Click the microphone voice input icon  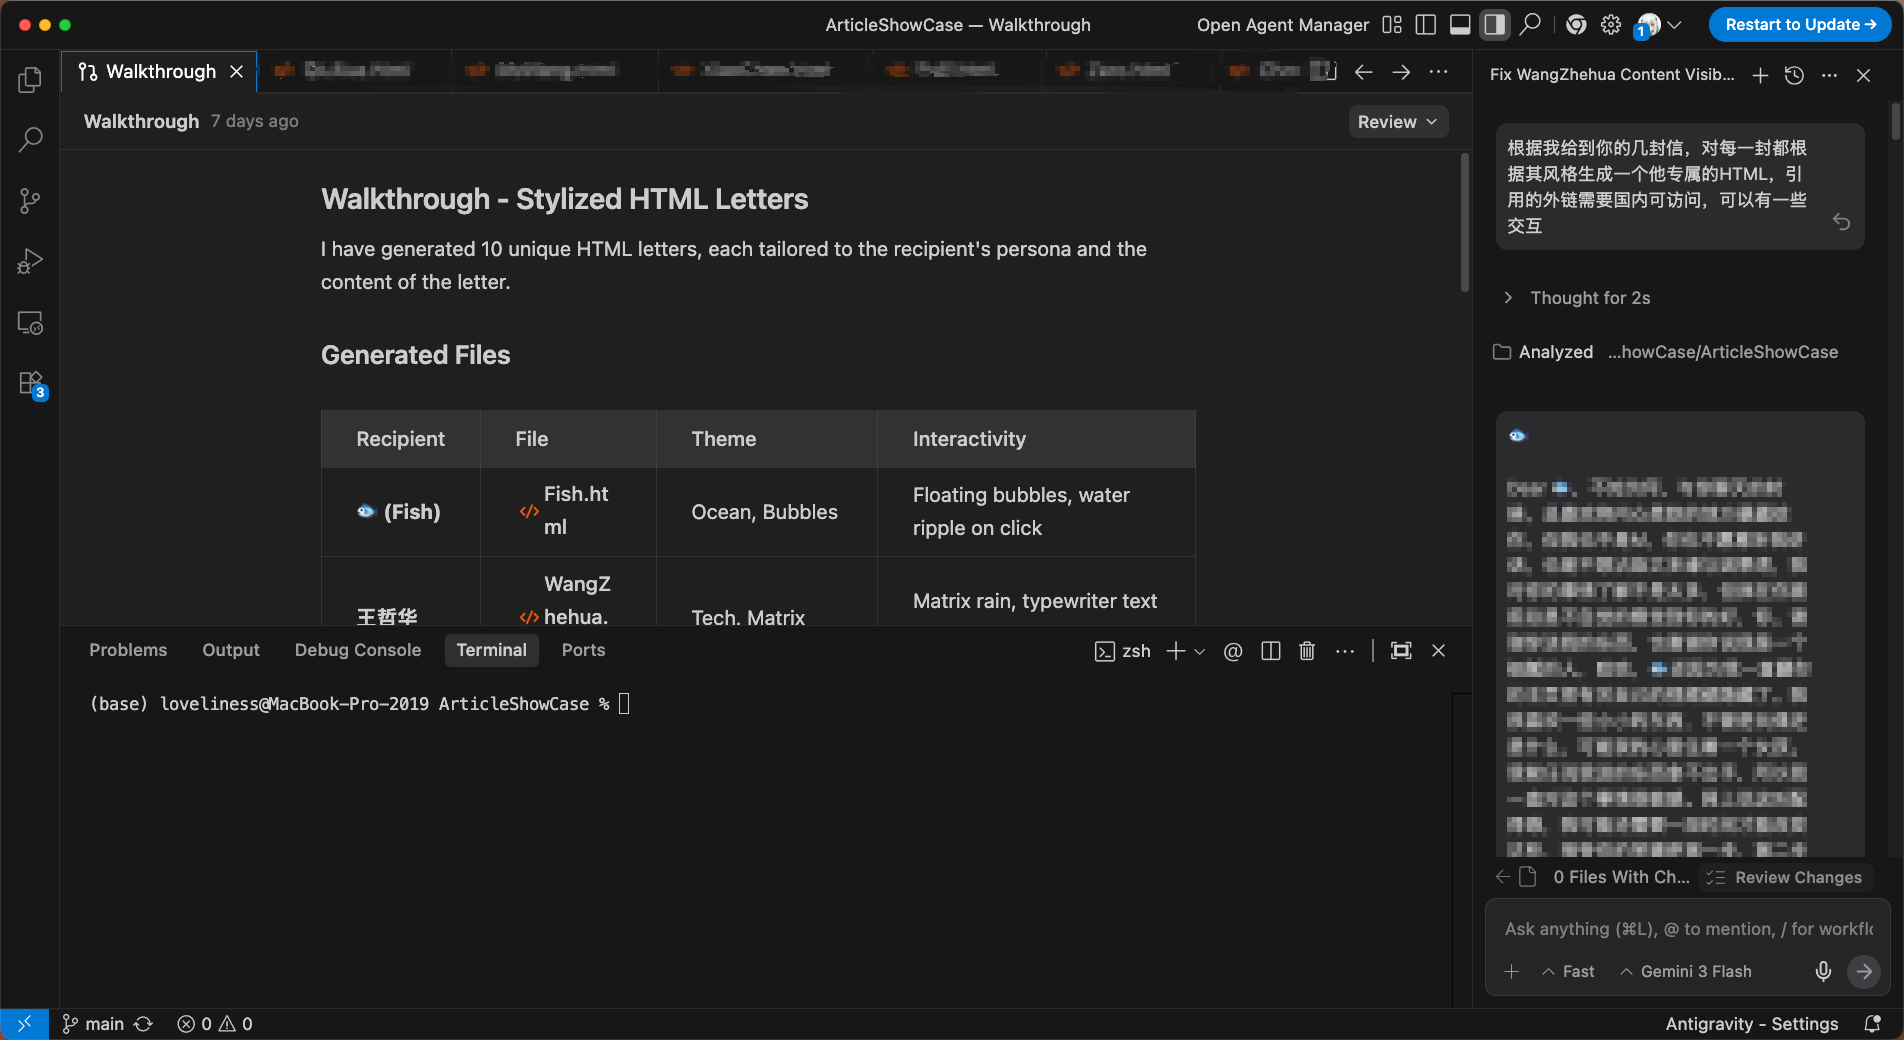pyautogui.click(x=1823, y=971)
